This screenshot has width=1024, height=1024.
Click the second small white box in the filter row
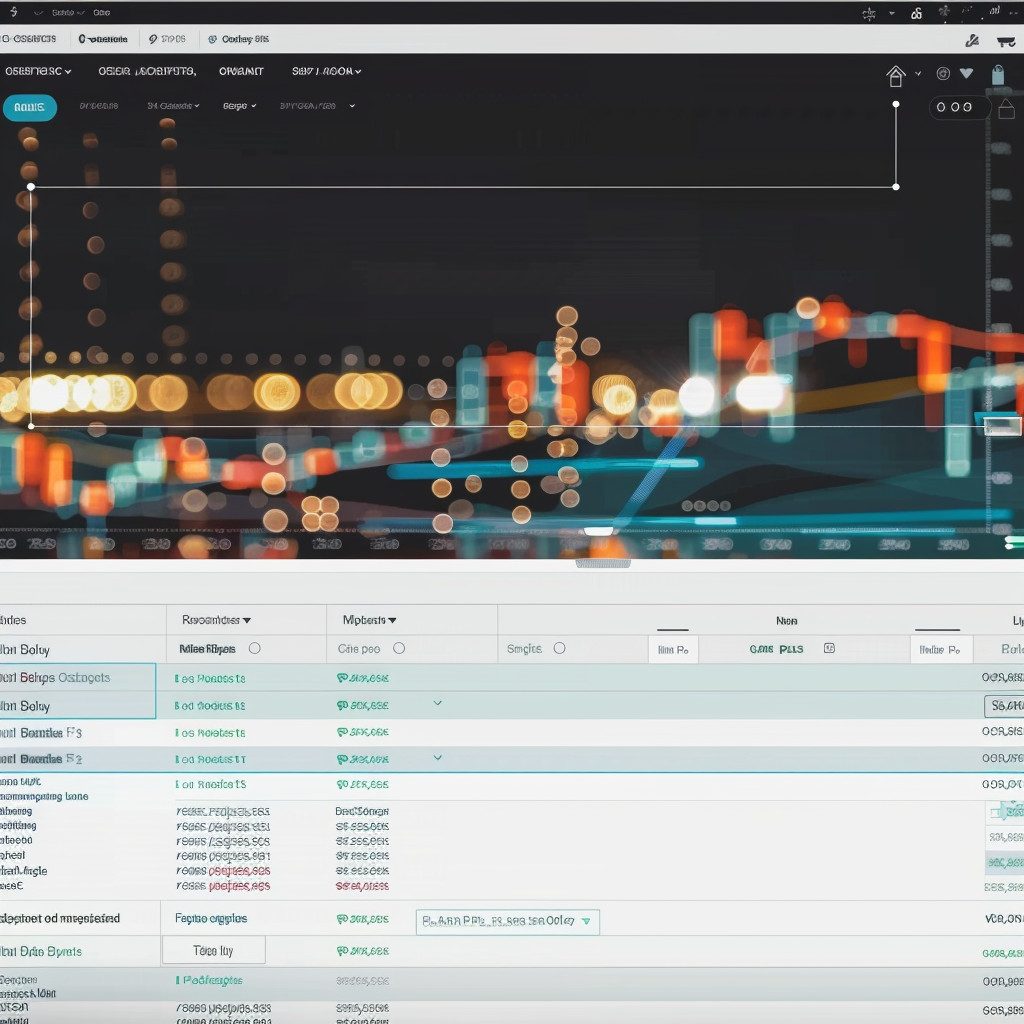[940, 650]
